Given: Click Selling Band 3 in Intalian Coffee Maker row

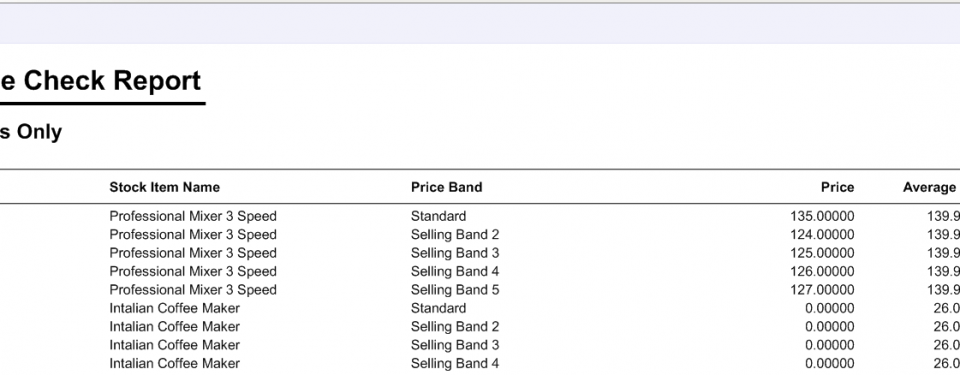Looking at the screenshot, I should 455,345.
